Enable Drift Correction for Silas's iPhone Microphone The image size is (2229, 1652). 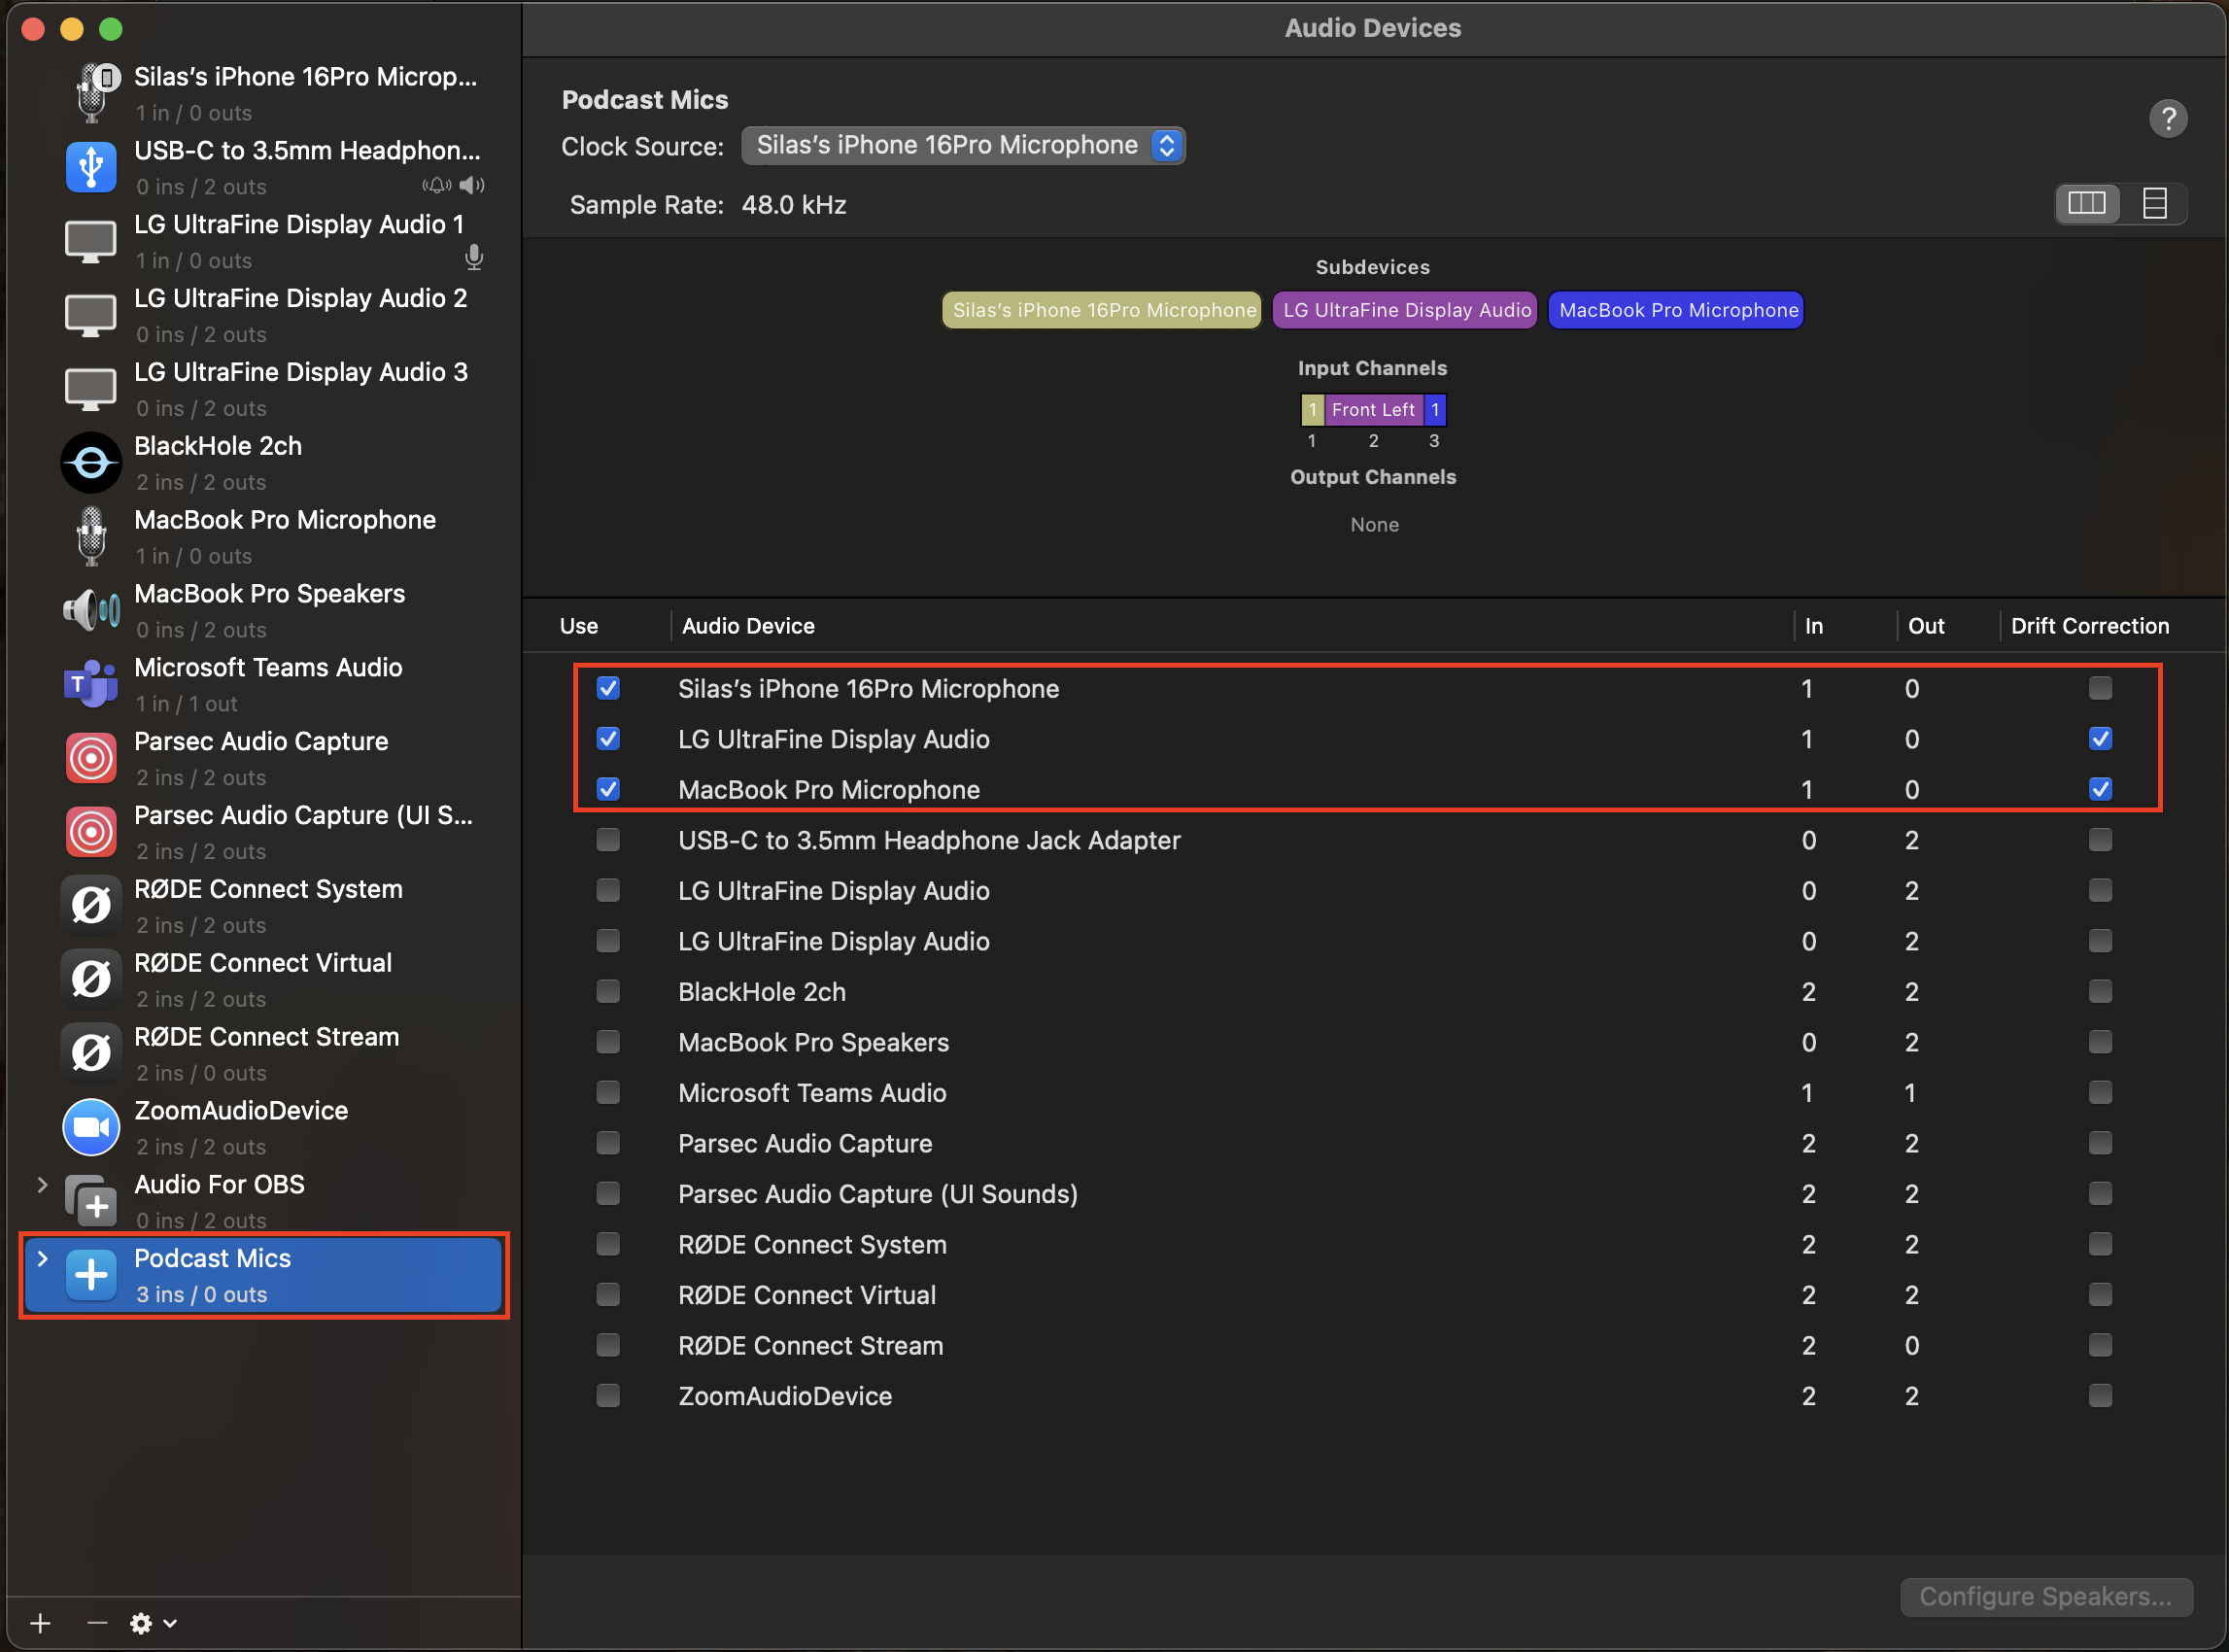tap(2100, 689)
